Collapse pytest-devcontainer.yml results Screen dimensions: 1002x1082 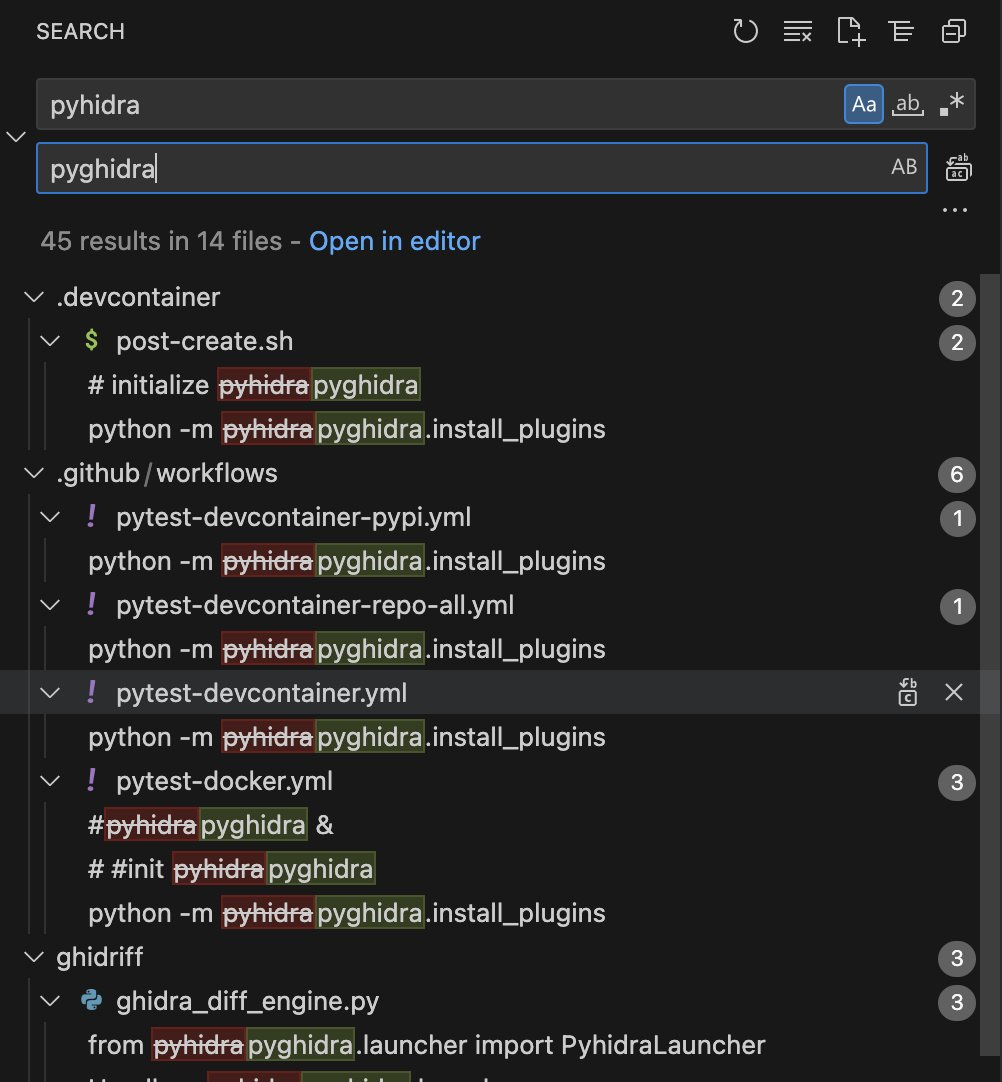[50, 693]
